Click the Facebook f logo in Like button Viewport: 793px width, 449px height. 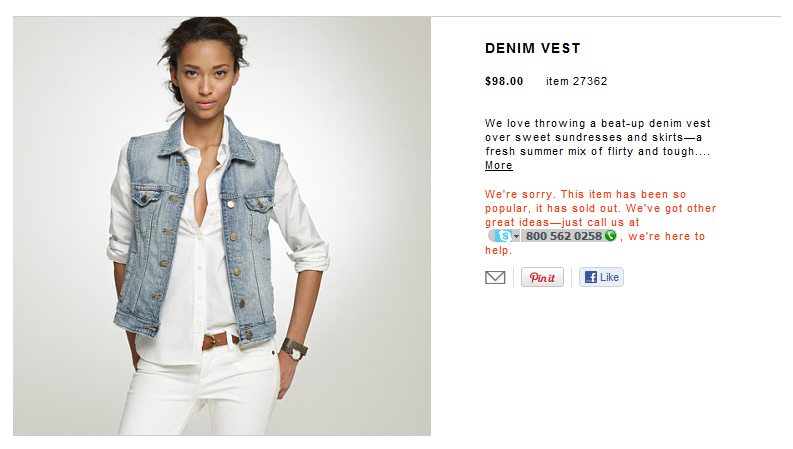click(590, 277)
